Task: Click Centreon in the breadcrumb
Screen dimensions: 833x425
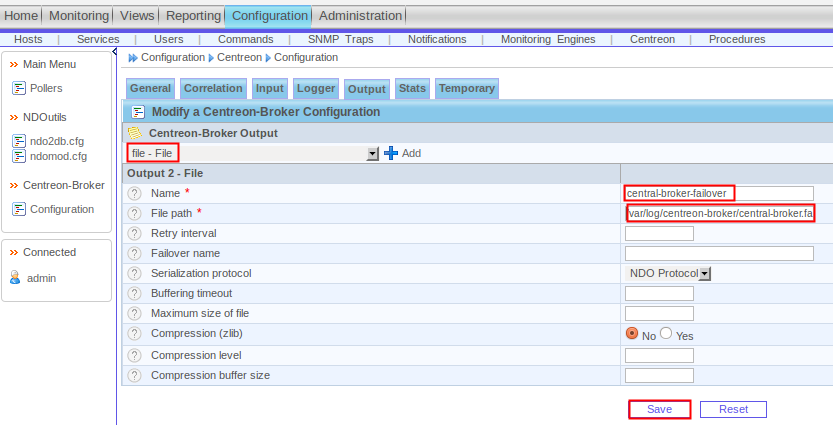Action: click(x=239, y=57)
